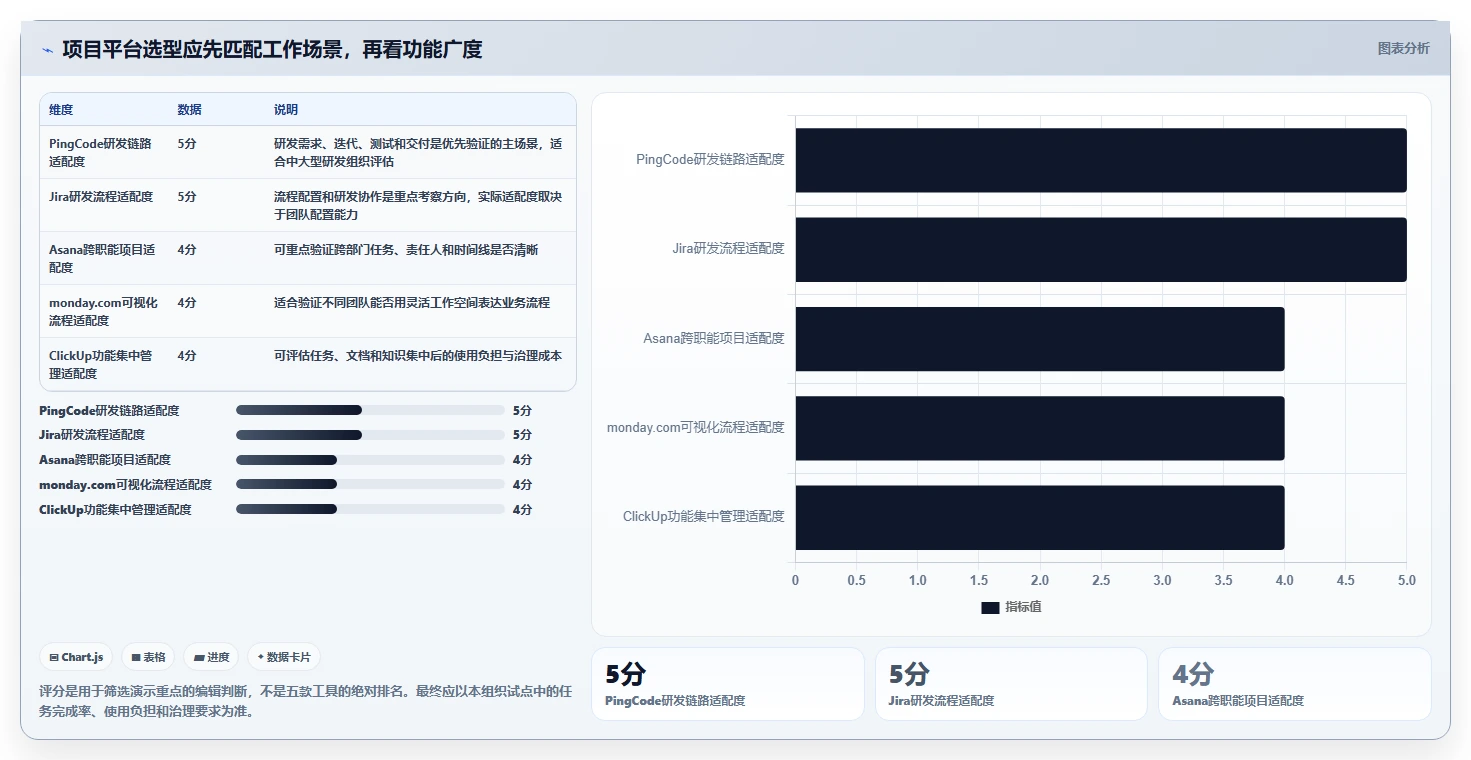Click the Chart.js tag pill
The height and width of the screenshot is (760, 1471).
77,657
